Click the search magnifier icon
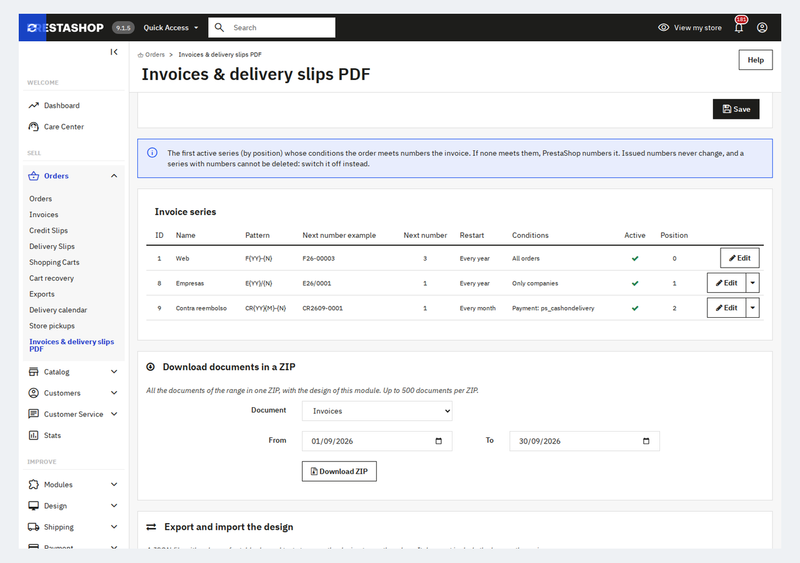The width and height of the screenshot is (800, 563). tap(219, 28)
